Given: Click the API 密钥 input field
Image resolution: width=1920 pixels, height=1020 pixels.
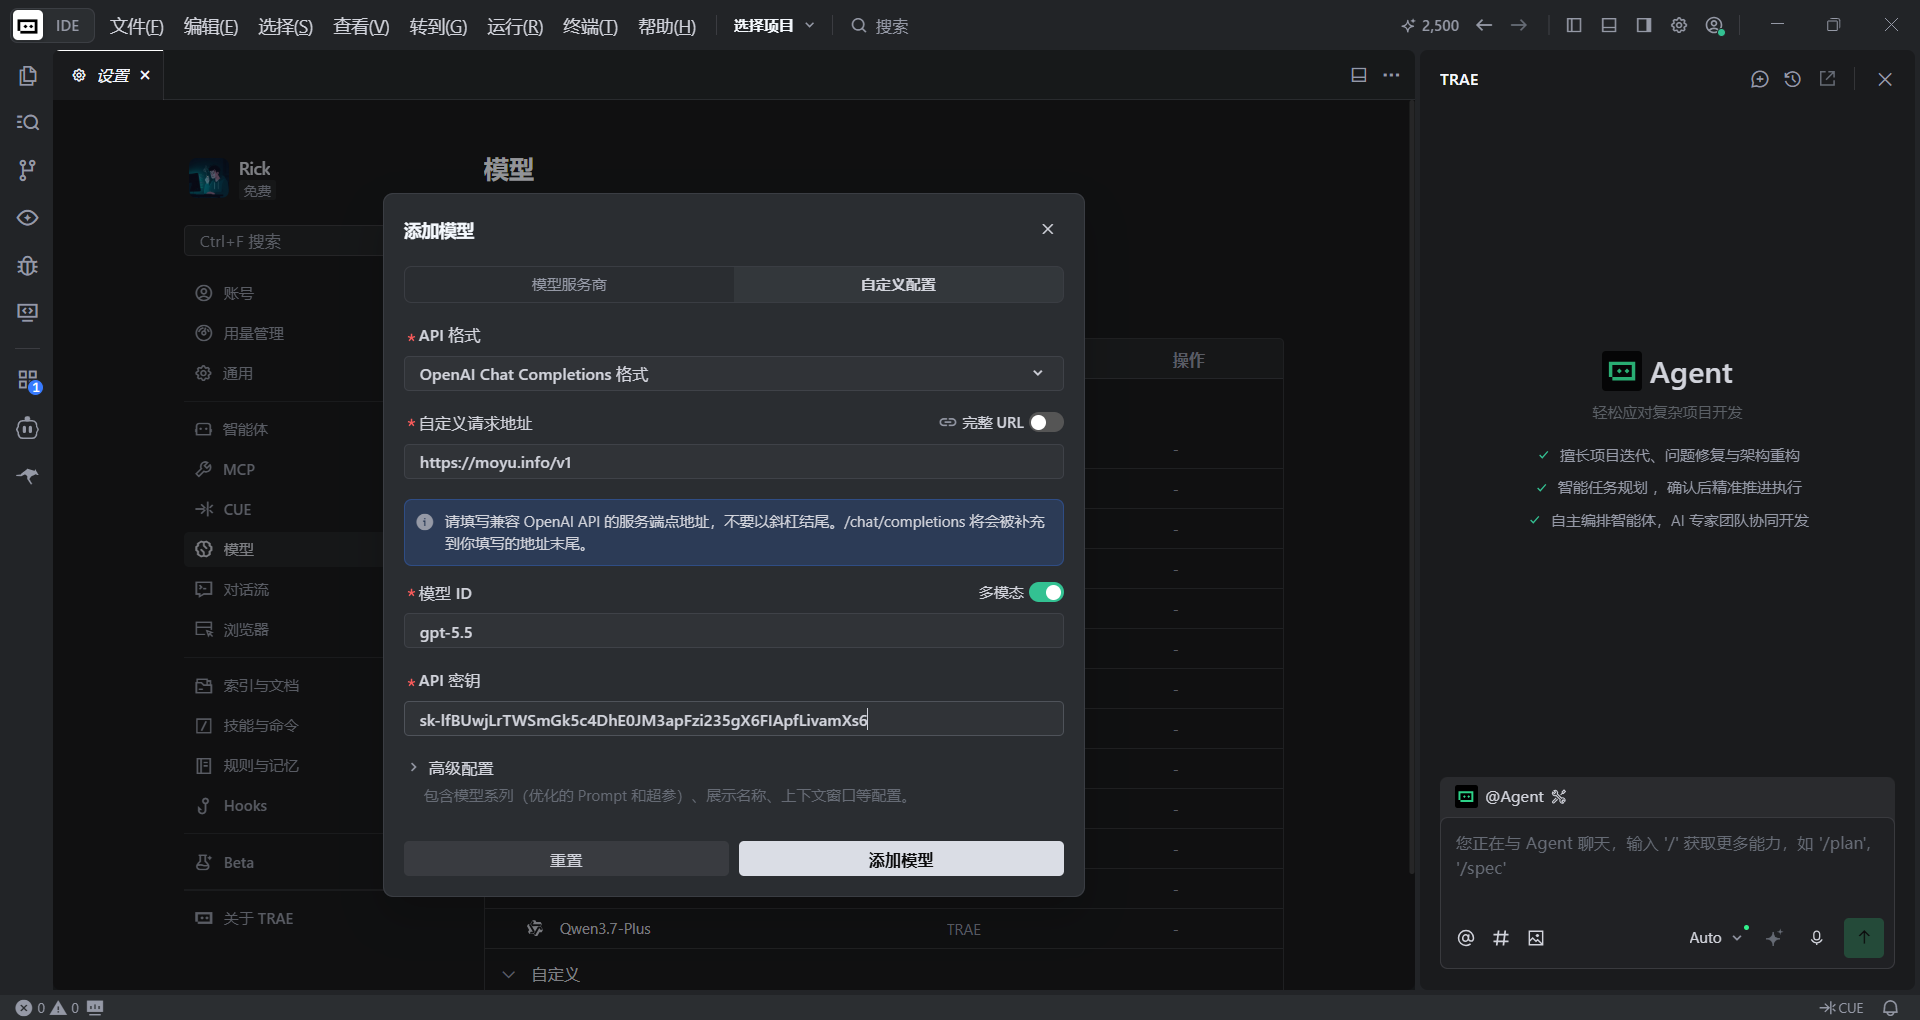Looking at the screenshot, I should 733,719.
